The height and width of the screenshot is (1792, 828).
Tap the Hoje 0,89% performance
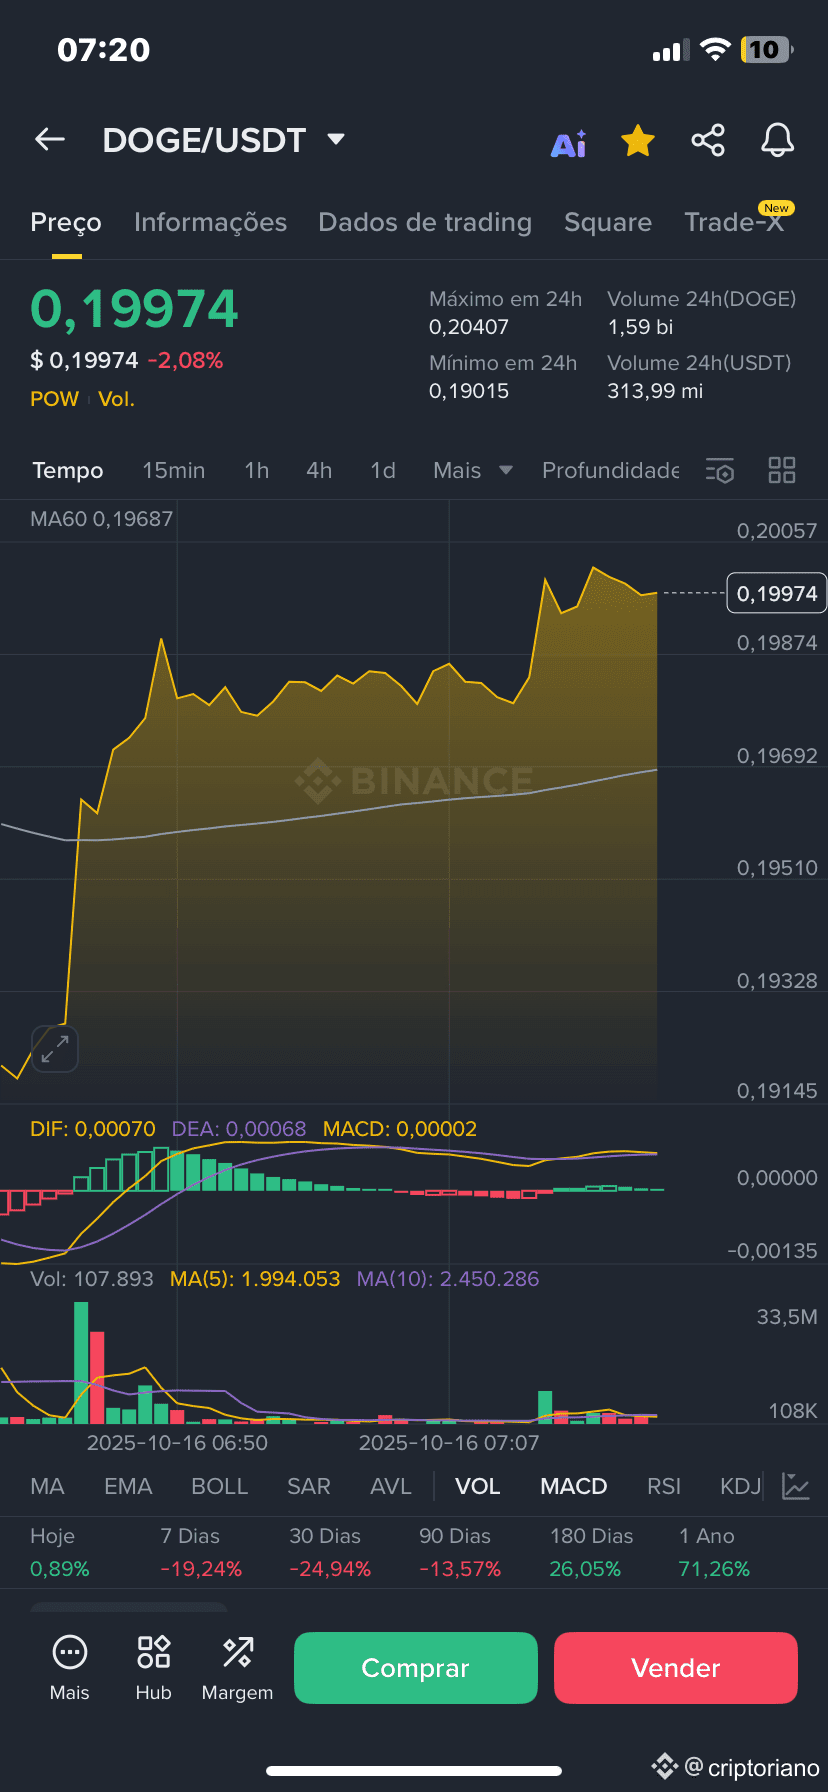coord(60,1552)
